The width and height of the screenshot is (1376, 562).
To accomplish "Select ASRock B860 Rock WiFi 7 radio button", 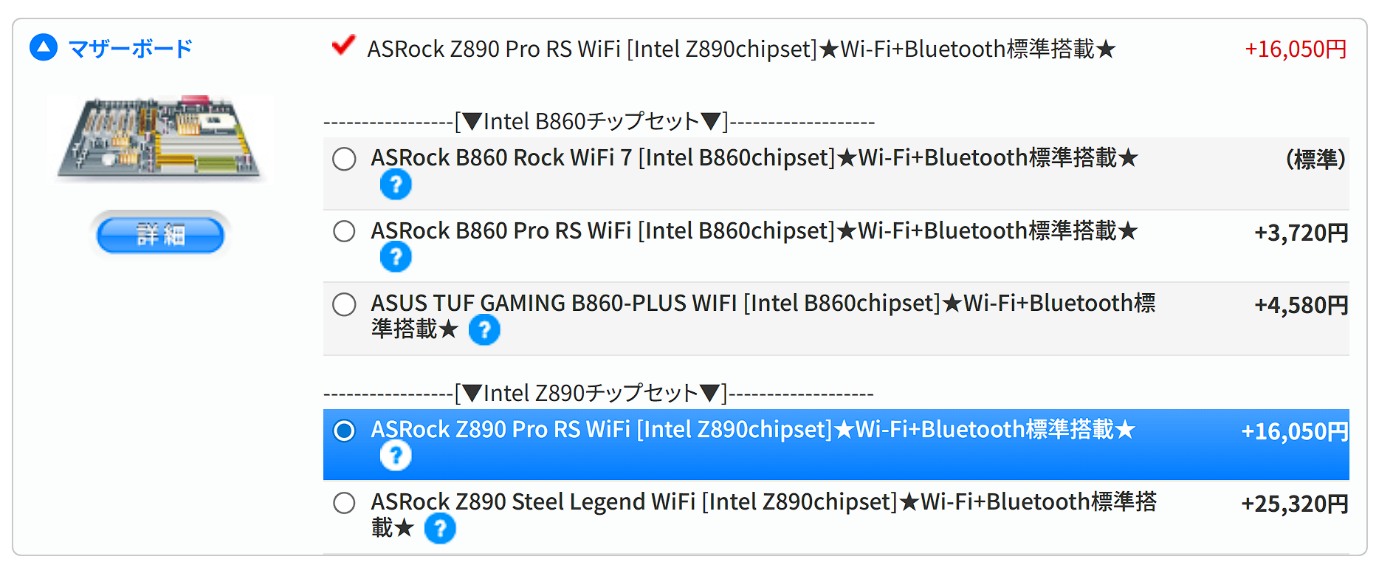I will tap(344, 159).
